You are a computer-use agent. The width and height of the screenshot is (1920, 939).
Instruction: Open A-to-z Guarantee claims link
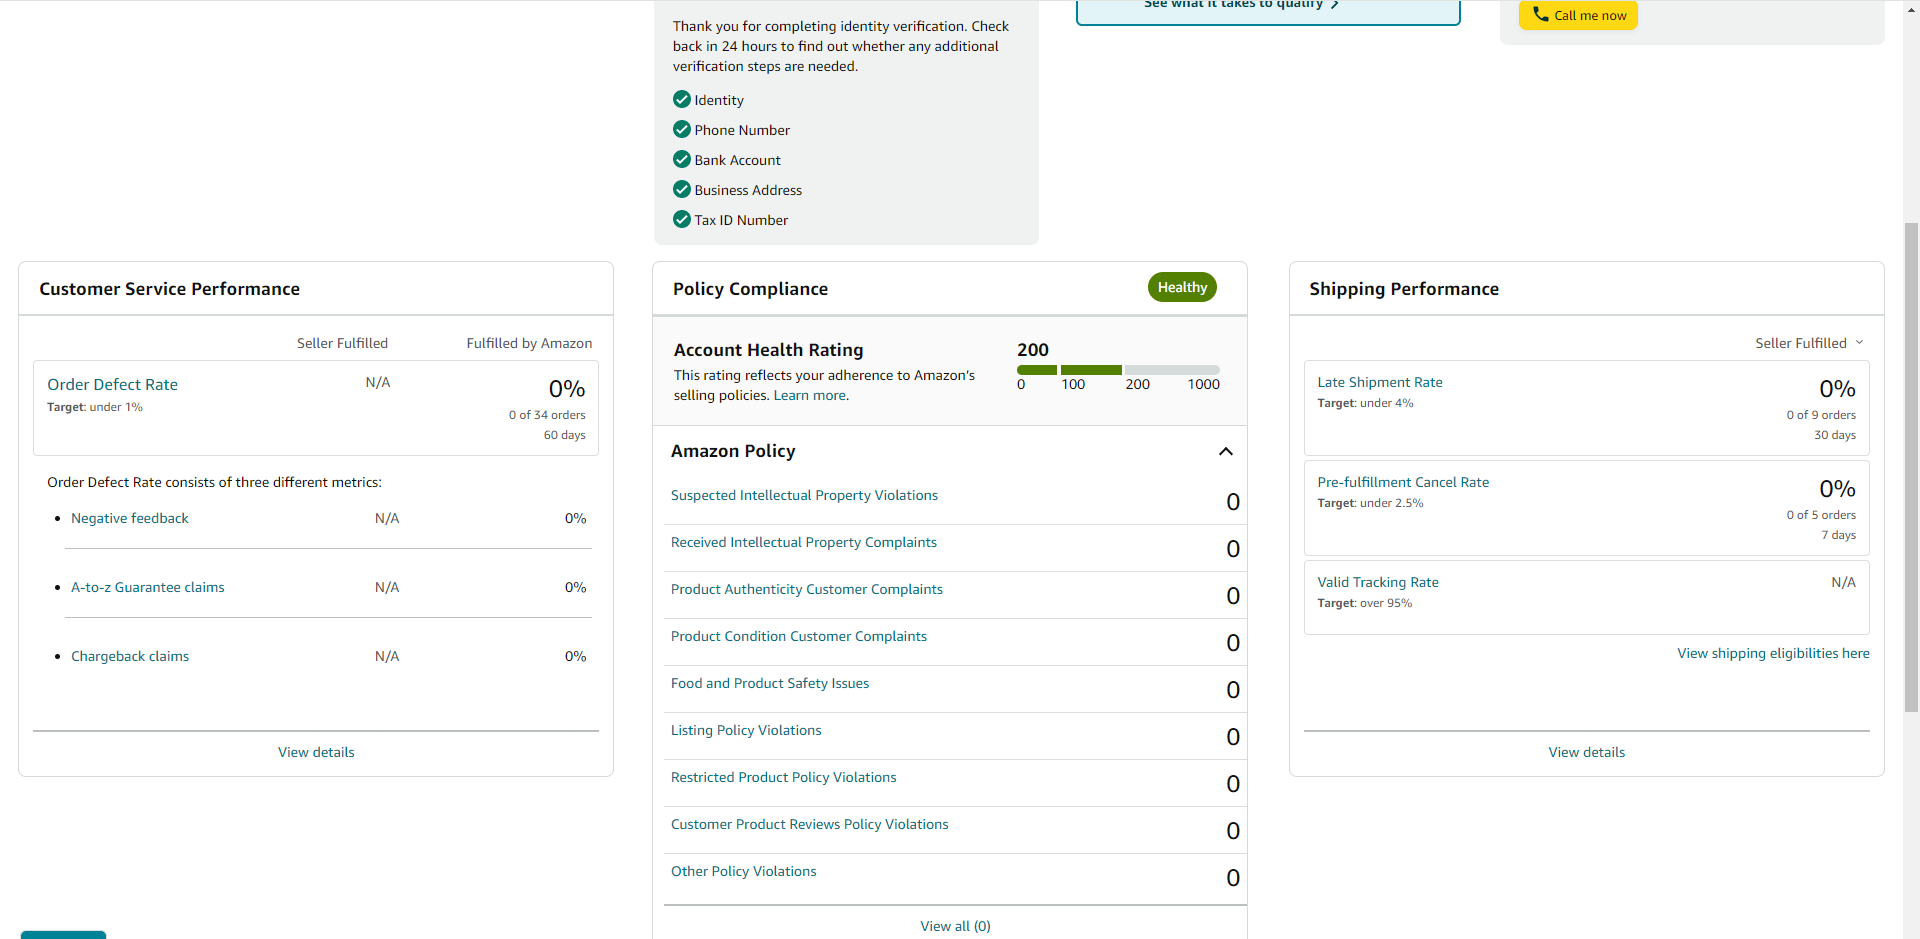tap(147, 587)
